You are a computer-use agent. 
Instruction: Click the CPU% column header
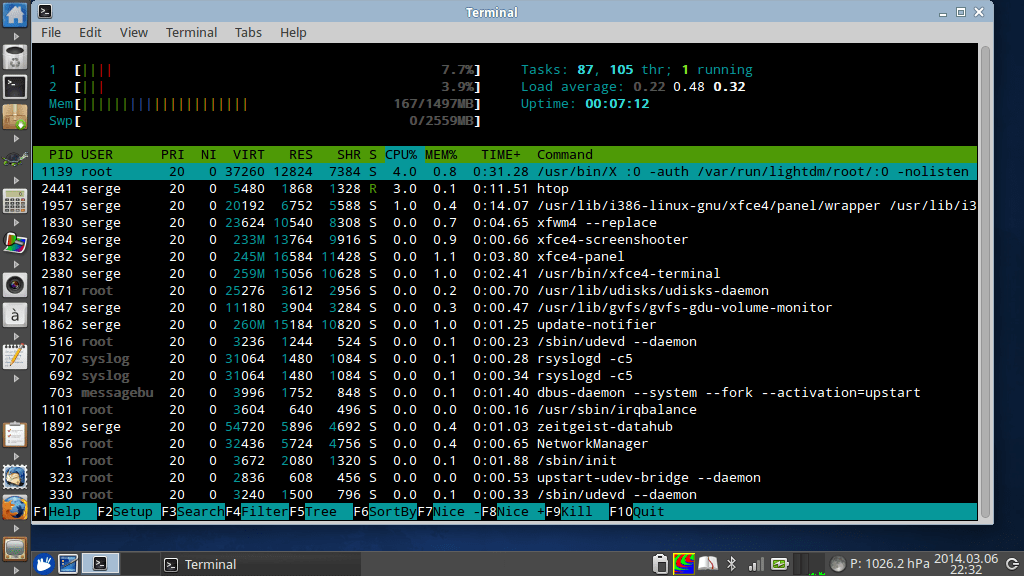(x=400, y=155)
